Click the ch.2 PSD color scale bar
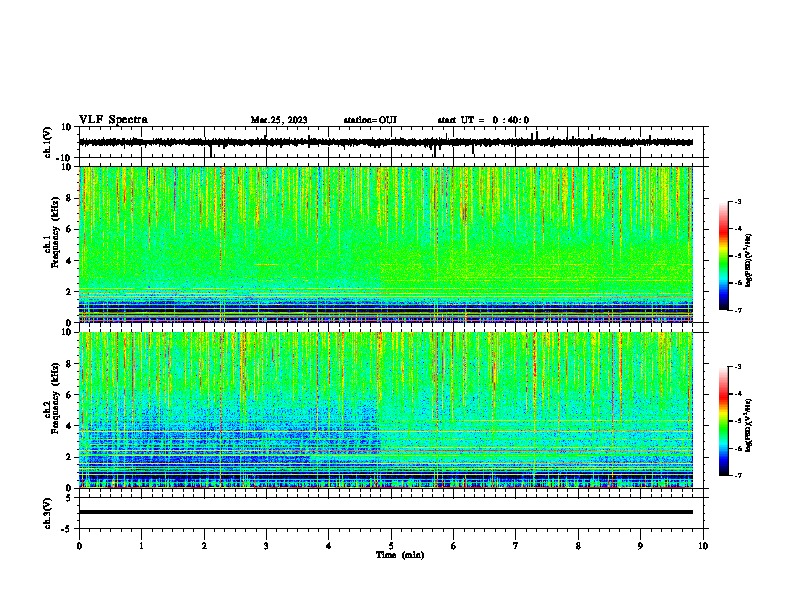This screenshot has height=612, width=792. [724, 421]
